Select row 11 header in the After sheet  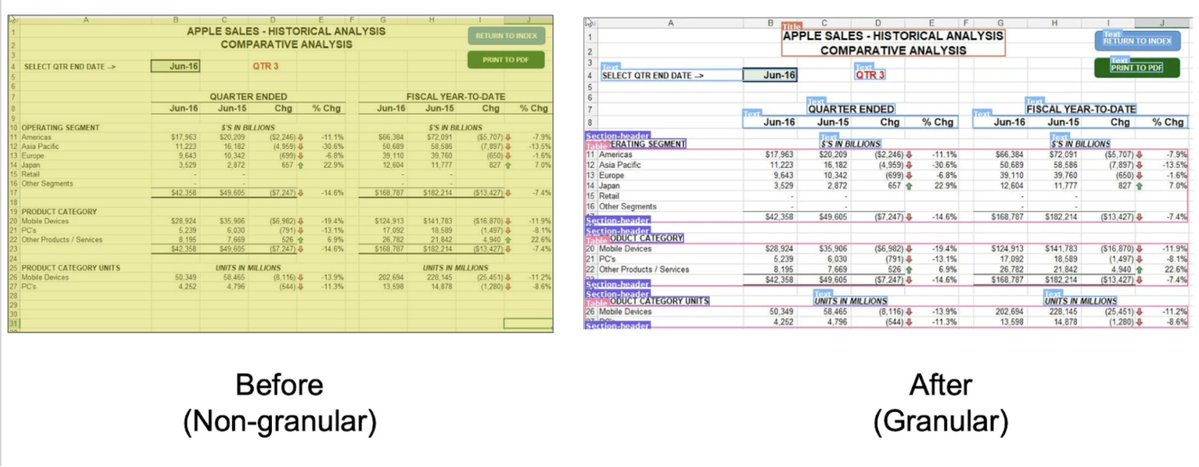click(590, 154)
